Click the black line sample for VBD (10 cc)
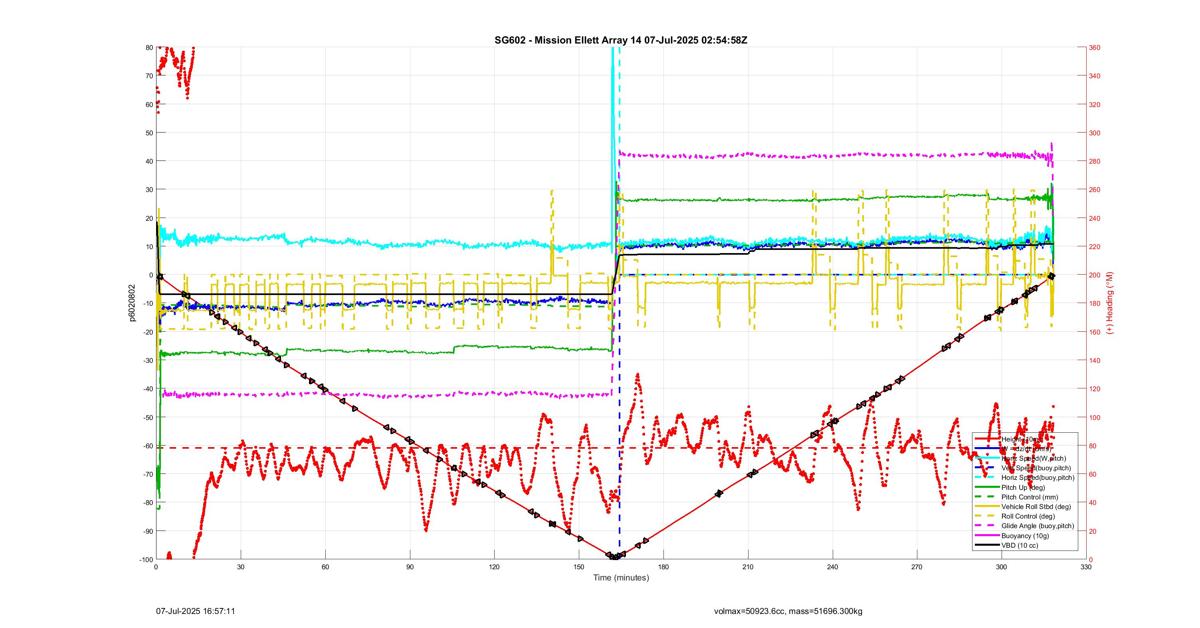 tap(987, 545)
